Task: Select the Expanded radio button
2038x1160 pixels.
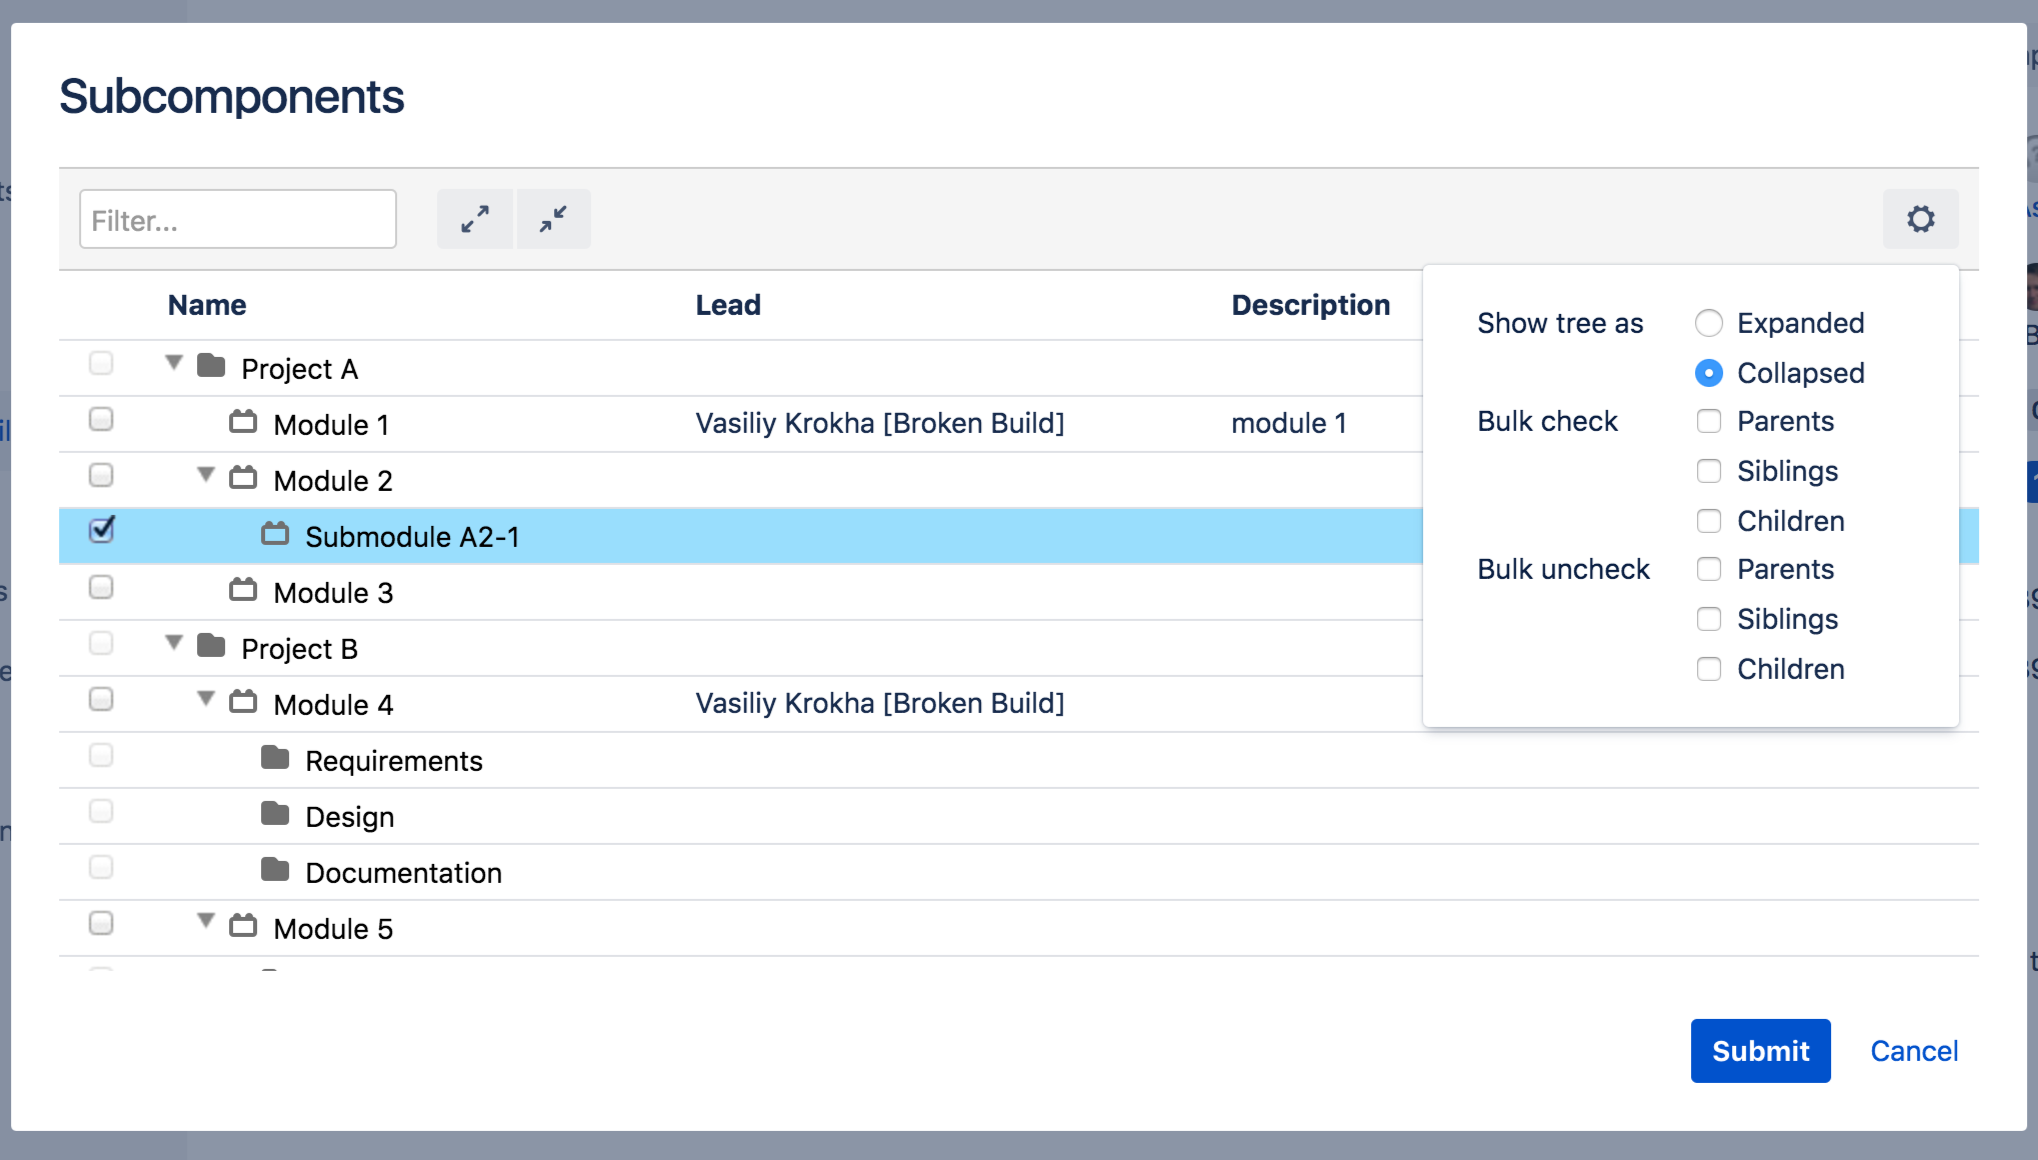Action: coord(1709,323)
